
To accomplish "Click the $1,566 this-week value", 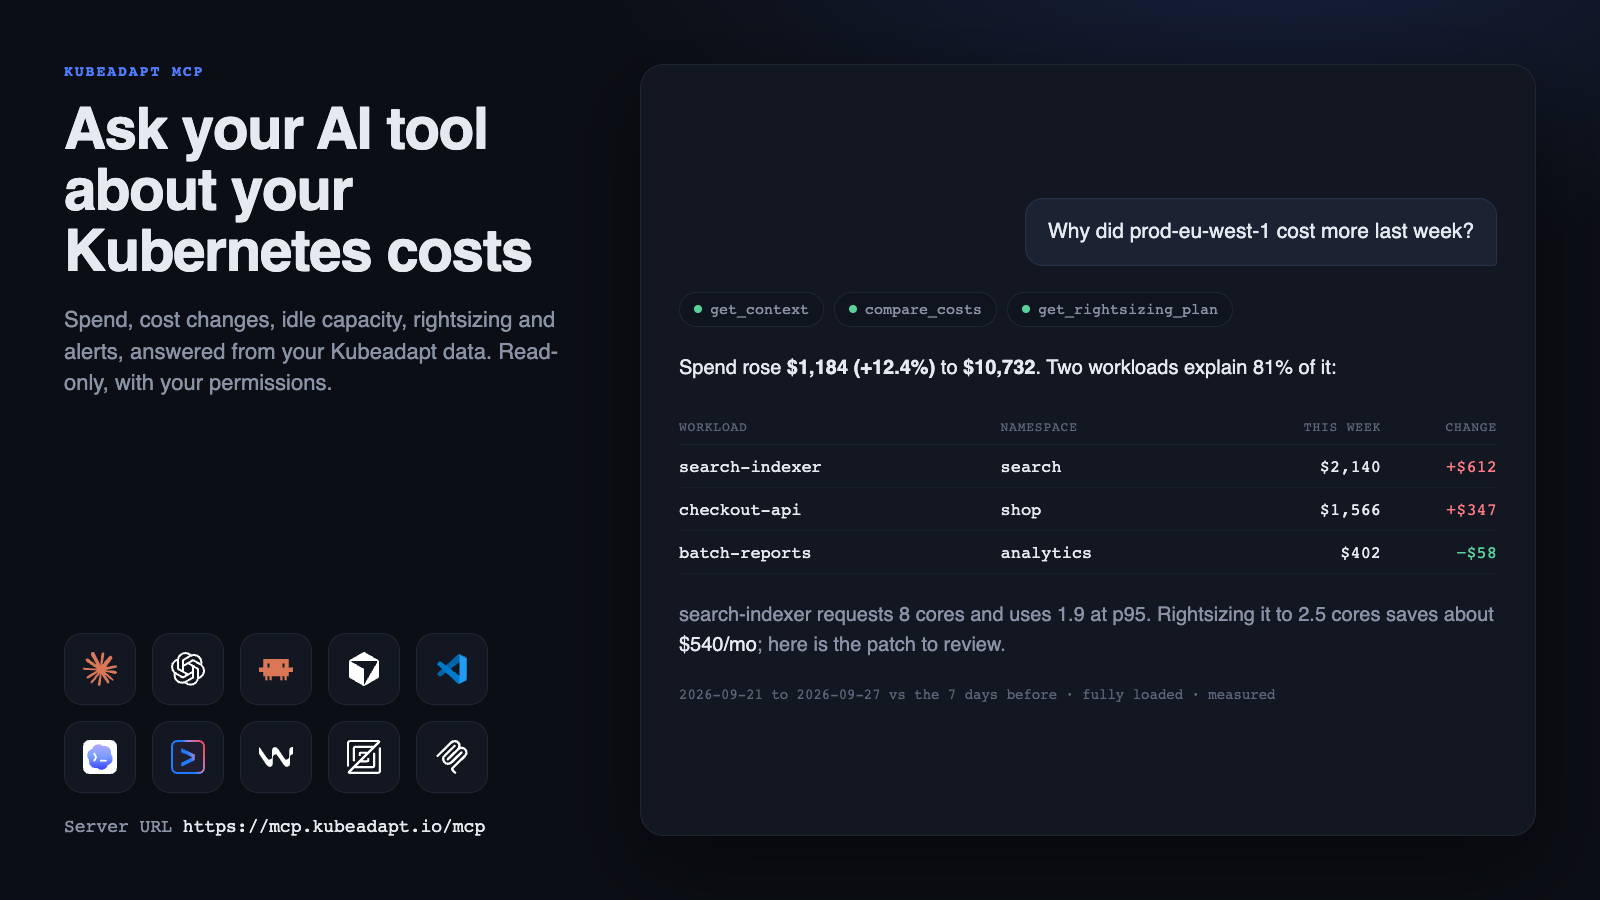I will 1350,510.
